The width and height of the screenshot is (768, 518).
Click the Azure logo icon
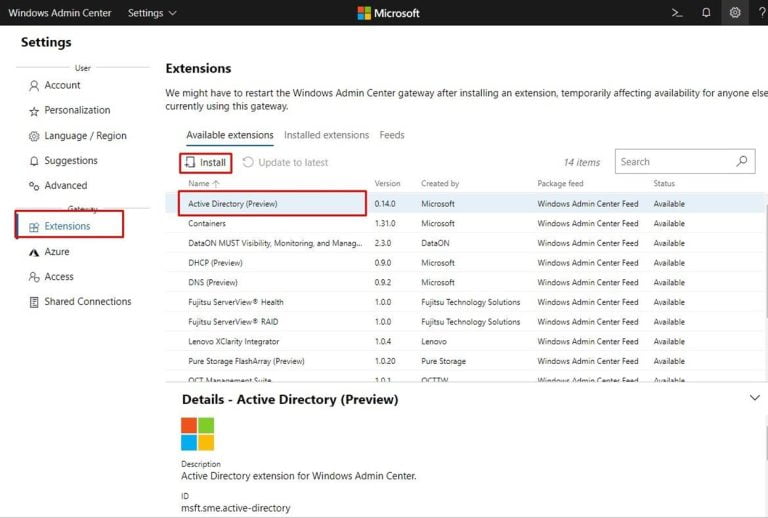point(34,252)
